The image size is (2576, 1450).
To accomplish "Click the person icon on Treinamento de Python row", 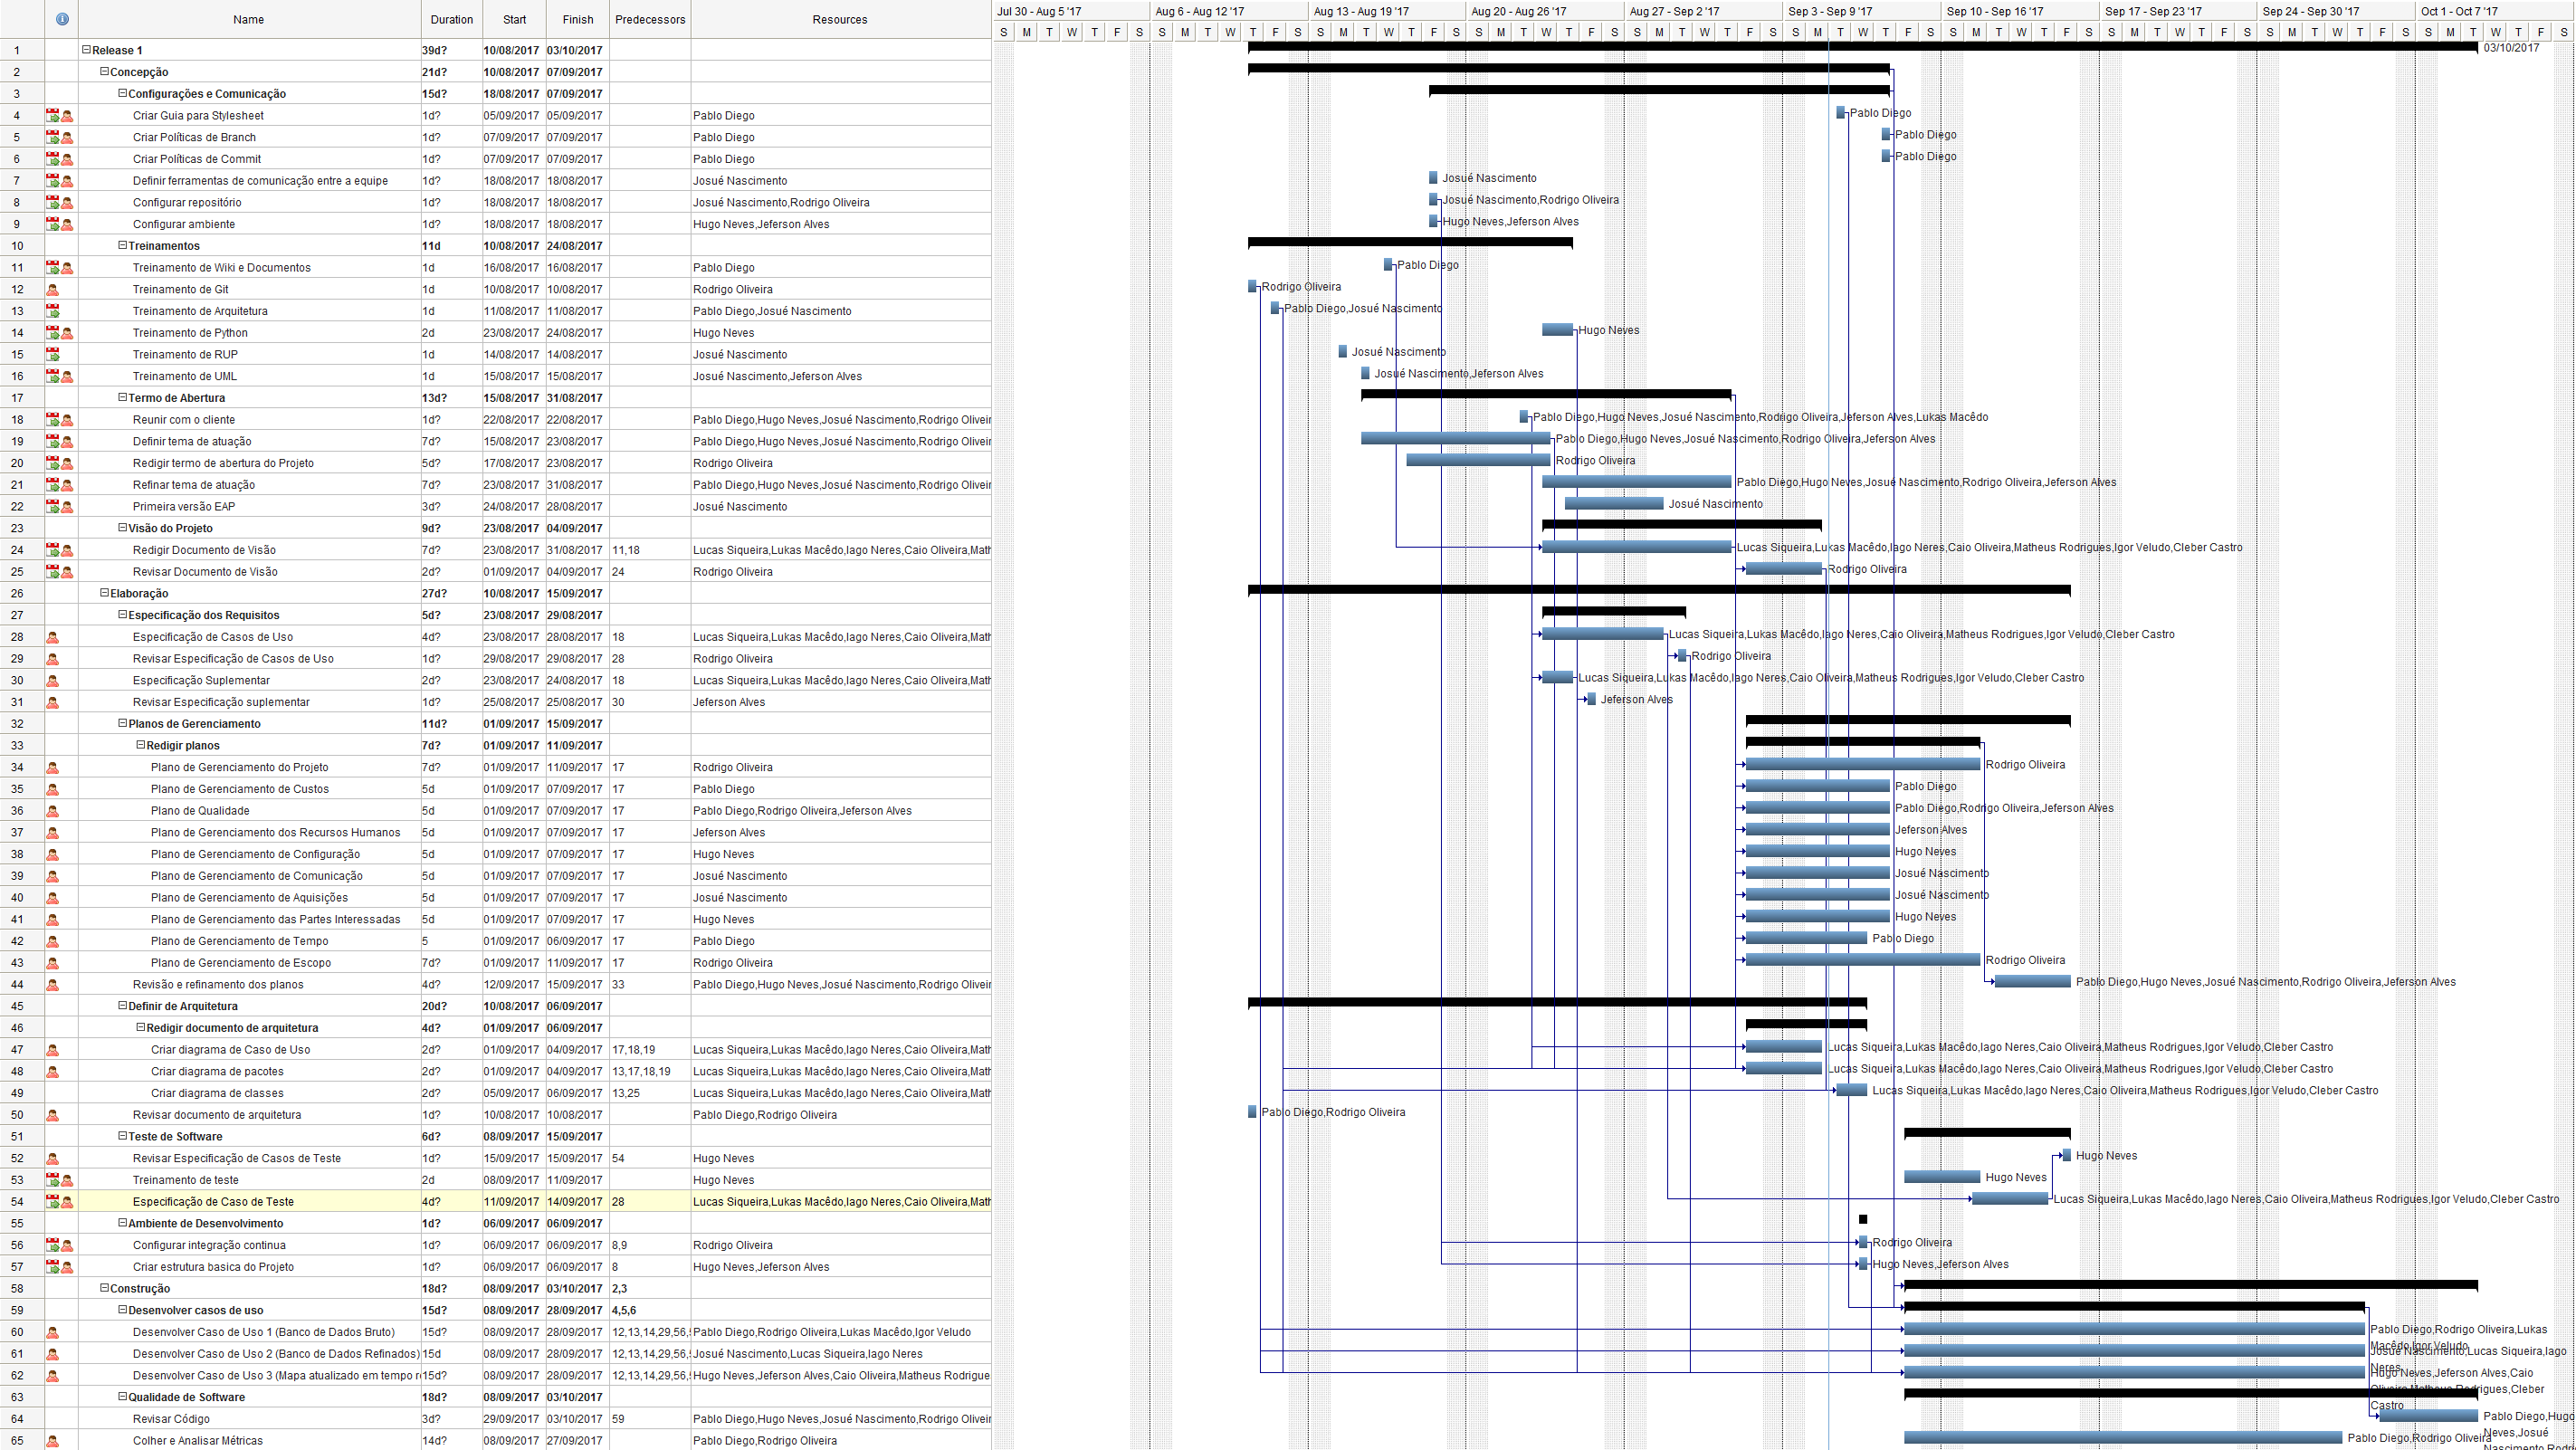I will (x=67, y=333).
